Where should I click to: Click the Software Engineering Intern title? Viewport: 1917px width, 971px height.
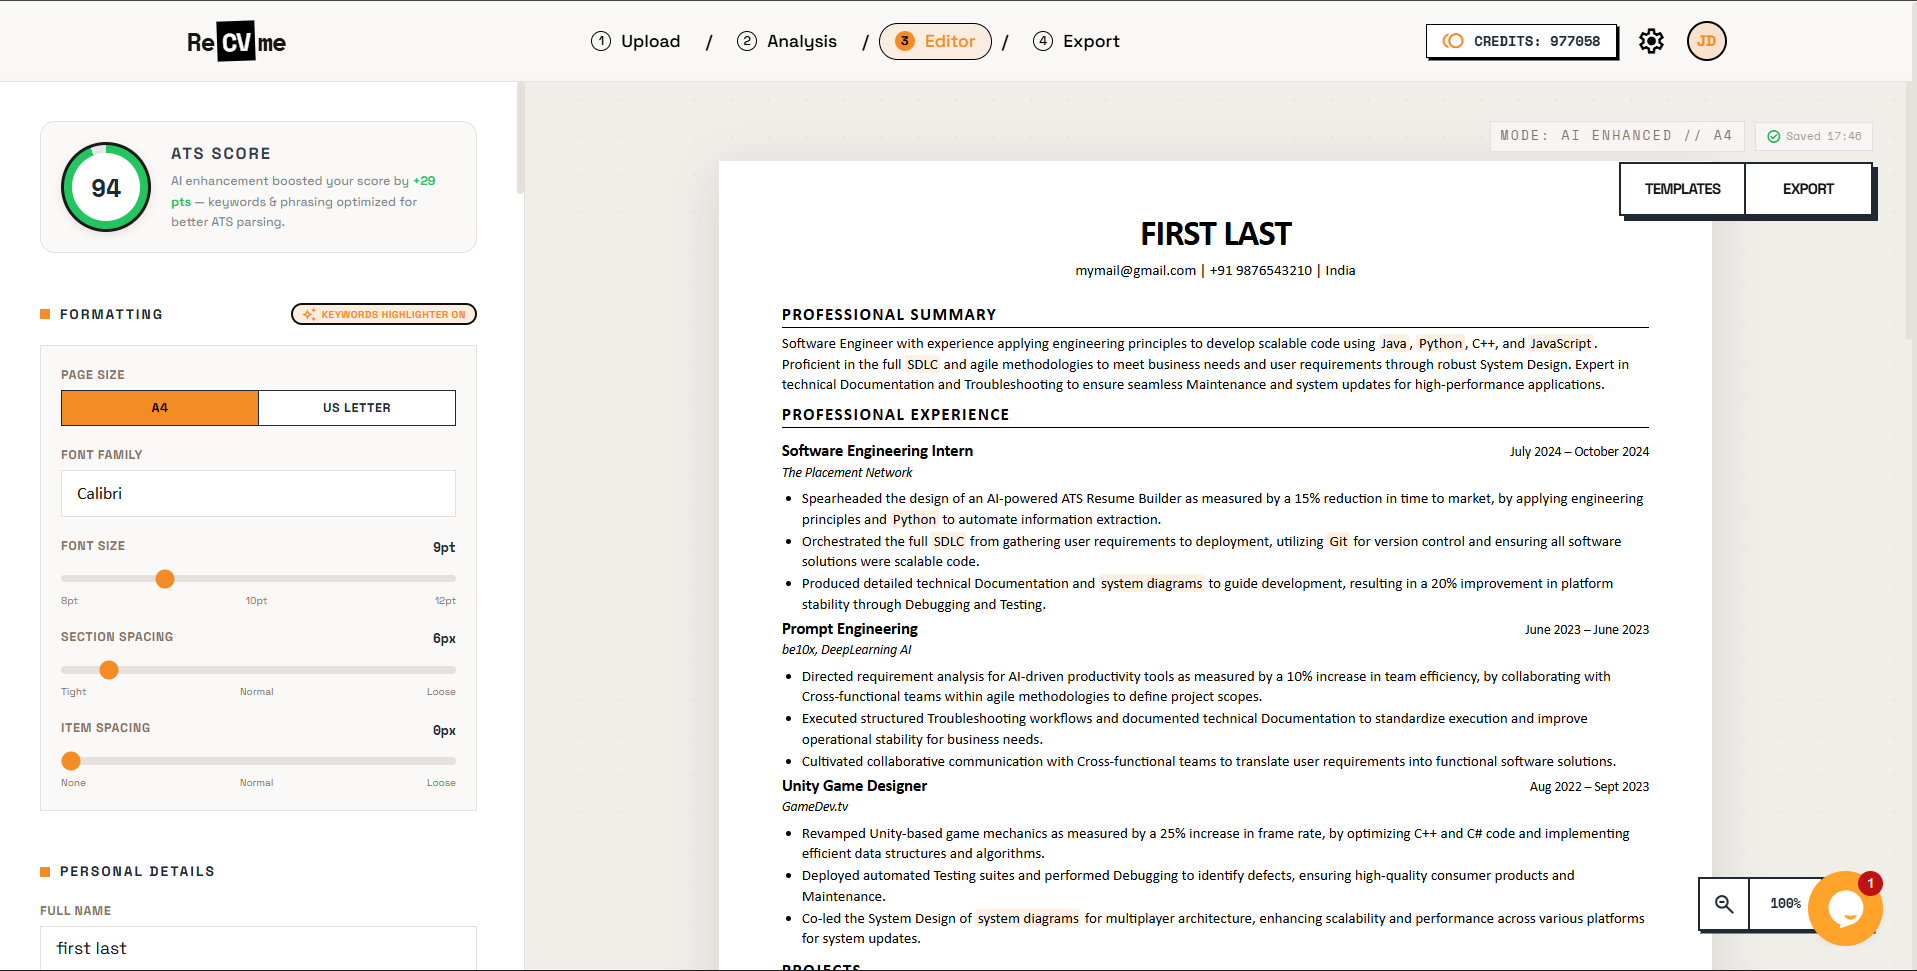point(877,451)
